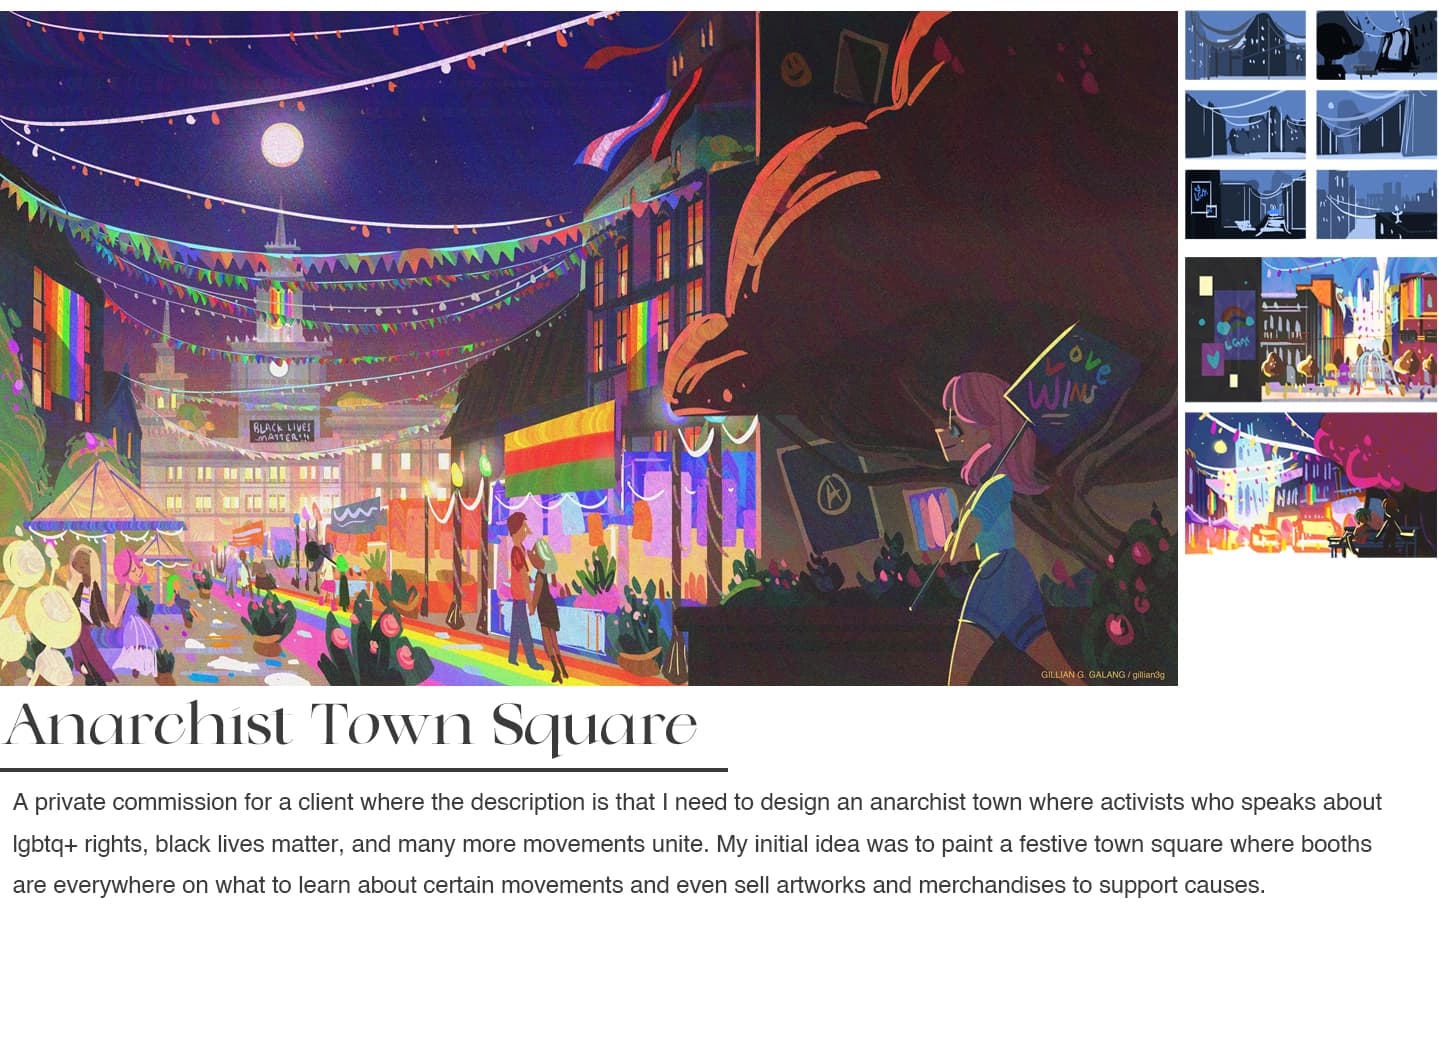
Task: Open the sketch thumbnail showing draped street banners
Action: click(1376, 124)
